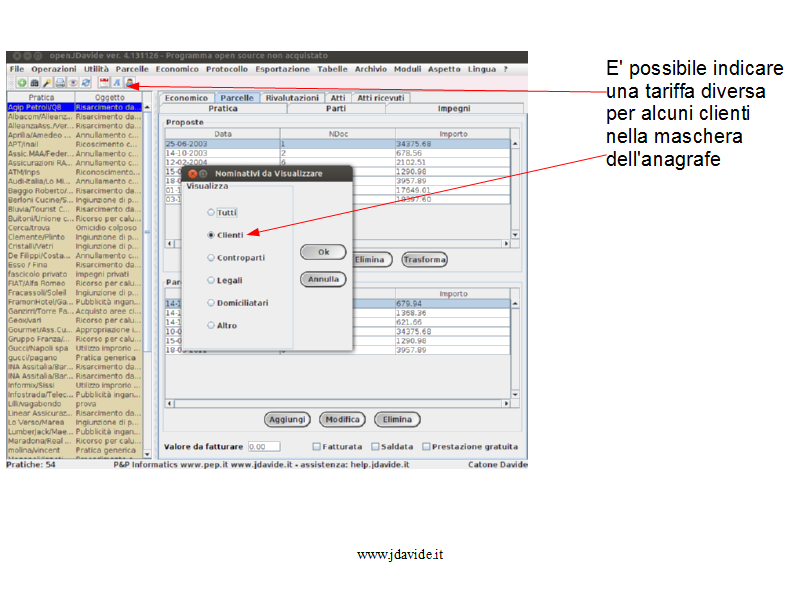Select the FIAT/Alfa Romeo row
The height and width of the screenshot is (600, 800).
(x=74, y=284)
